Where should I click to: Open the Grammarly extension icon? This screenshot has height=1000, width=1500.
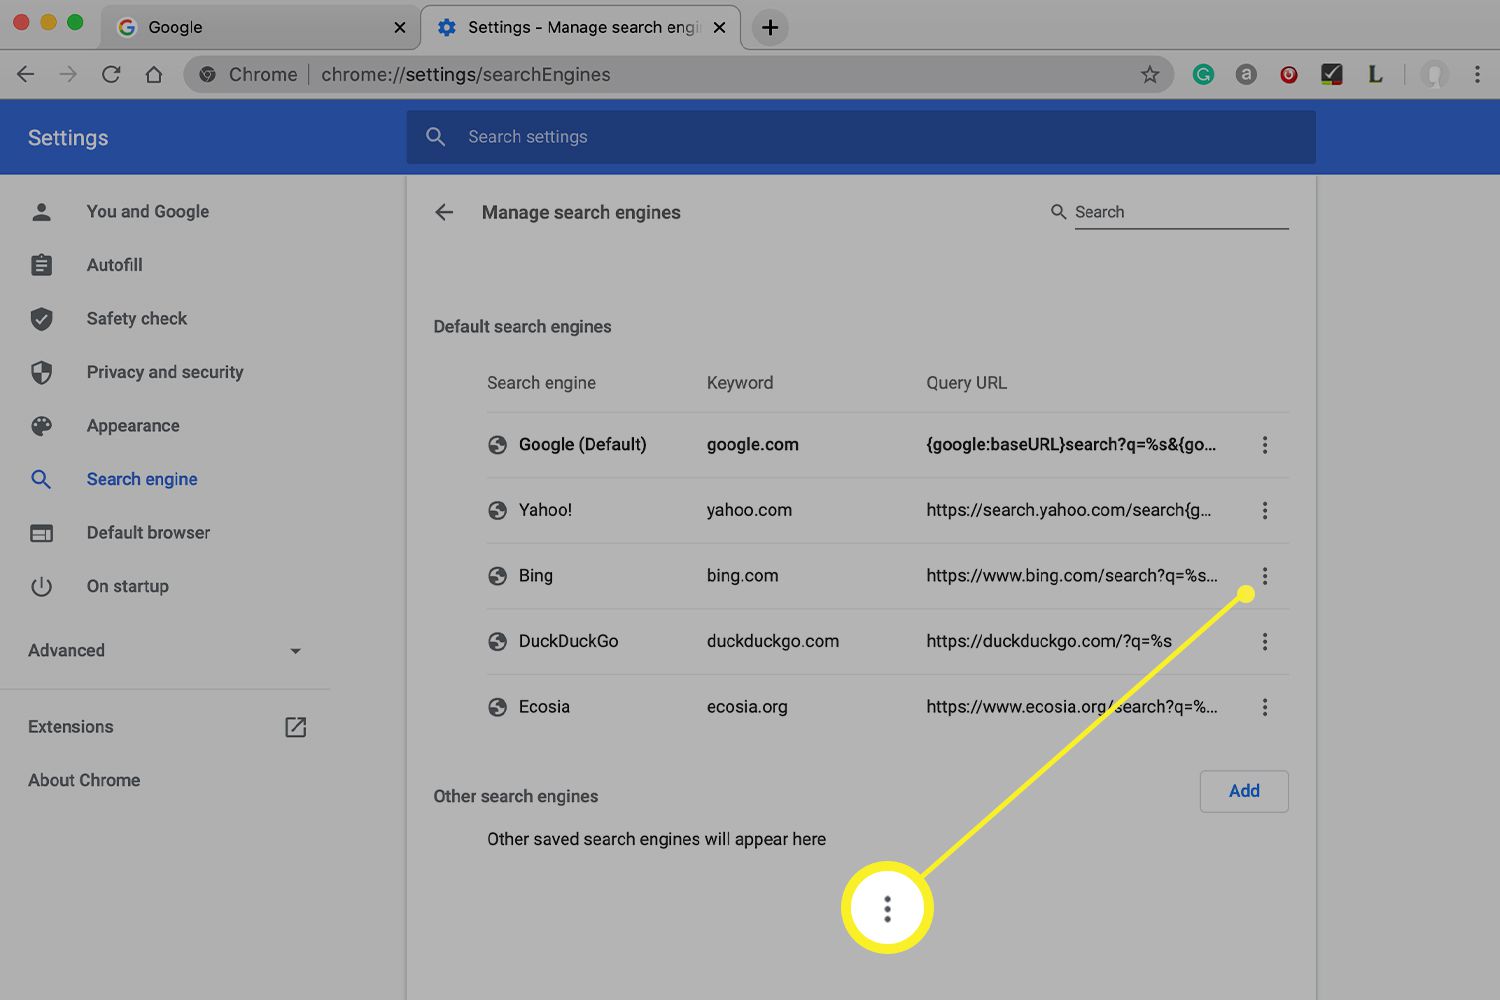pyautogui.click(x=1203, y=75)
